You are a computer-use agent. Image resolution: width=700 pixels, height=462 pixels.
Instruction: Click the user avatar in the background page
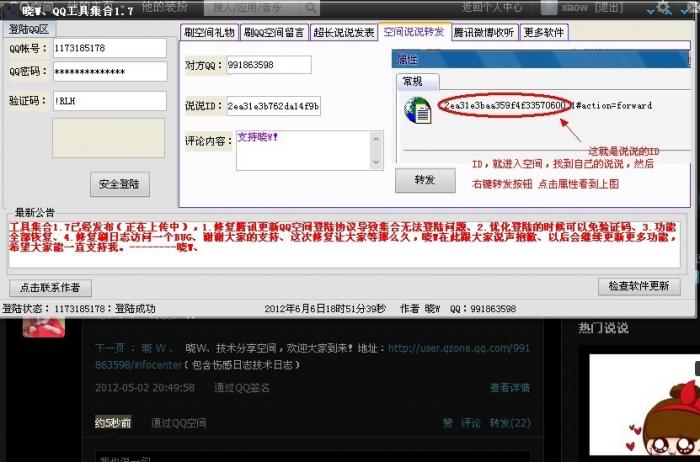pos(44,327)
